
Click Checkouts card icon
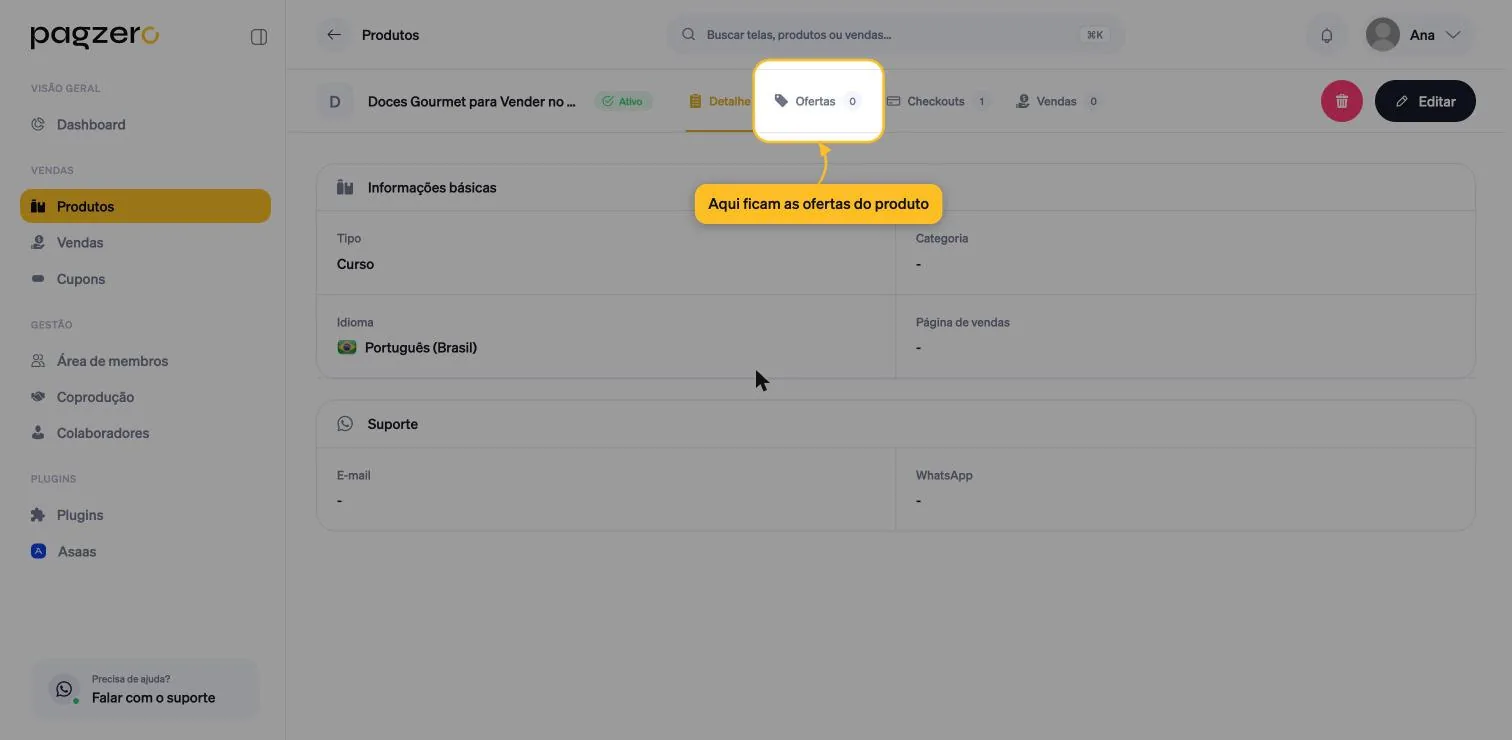click(x=894, y=101)
